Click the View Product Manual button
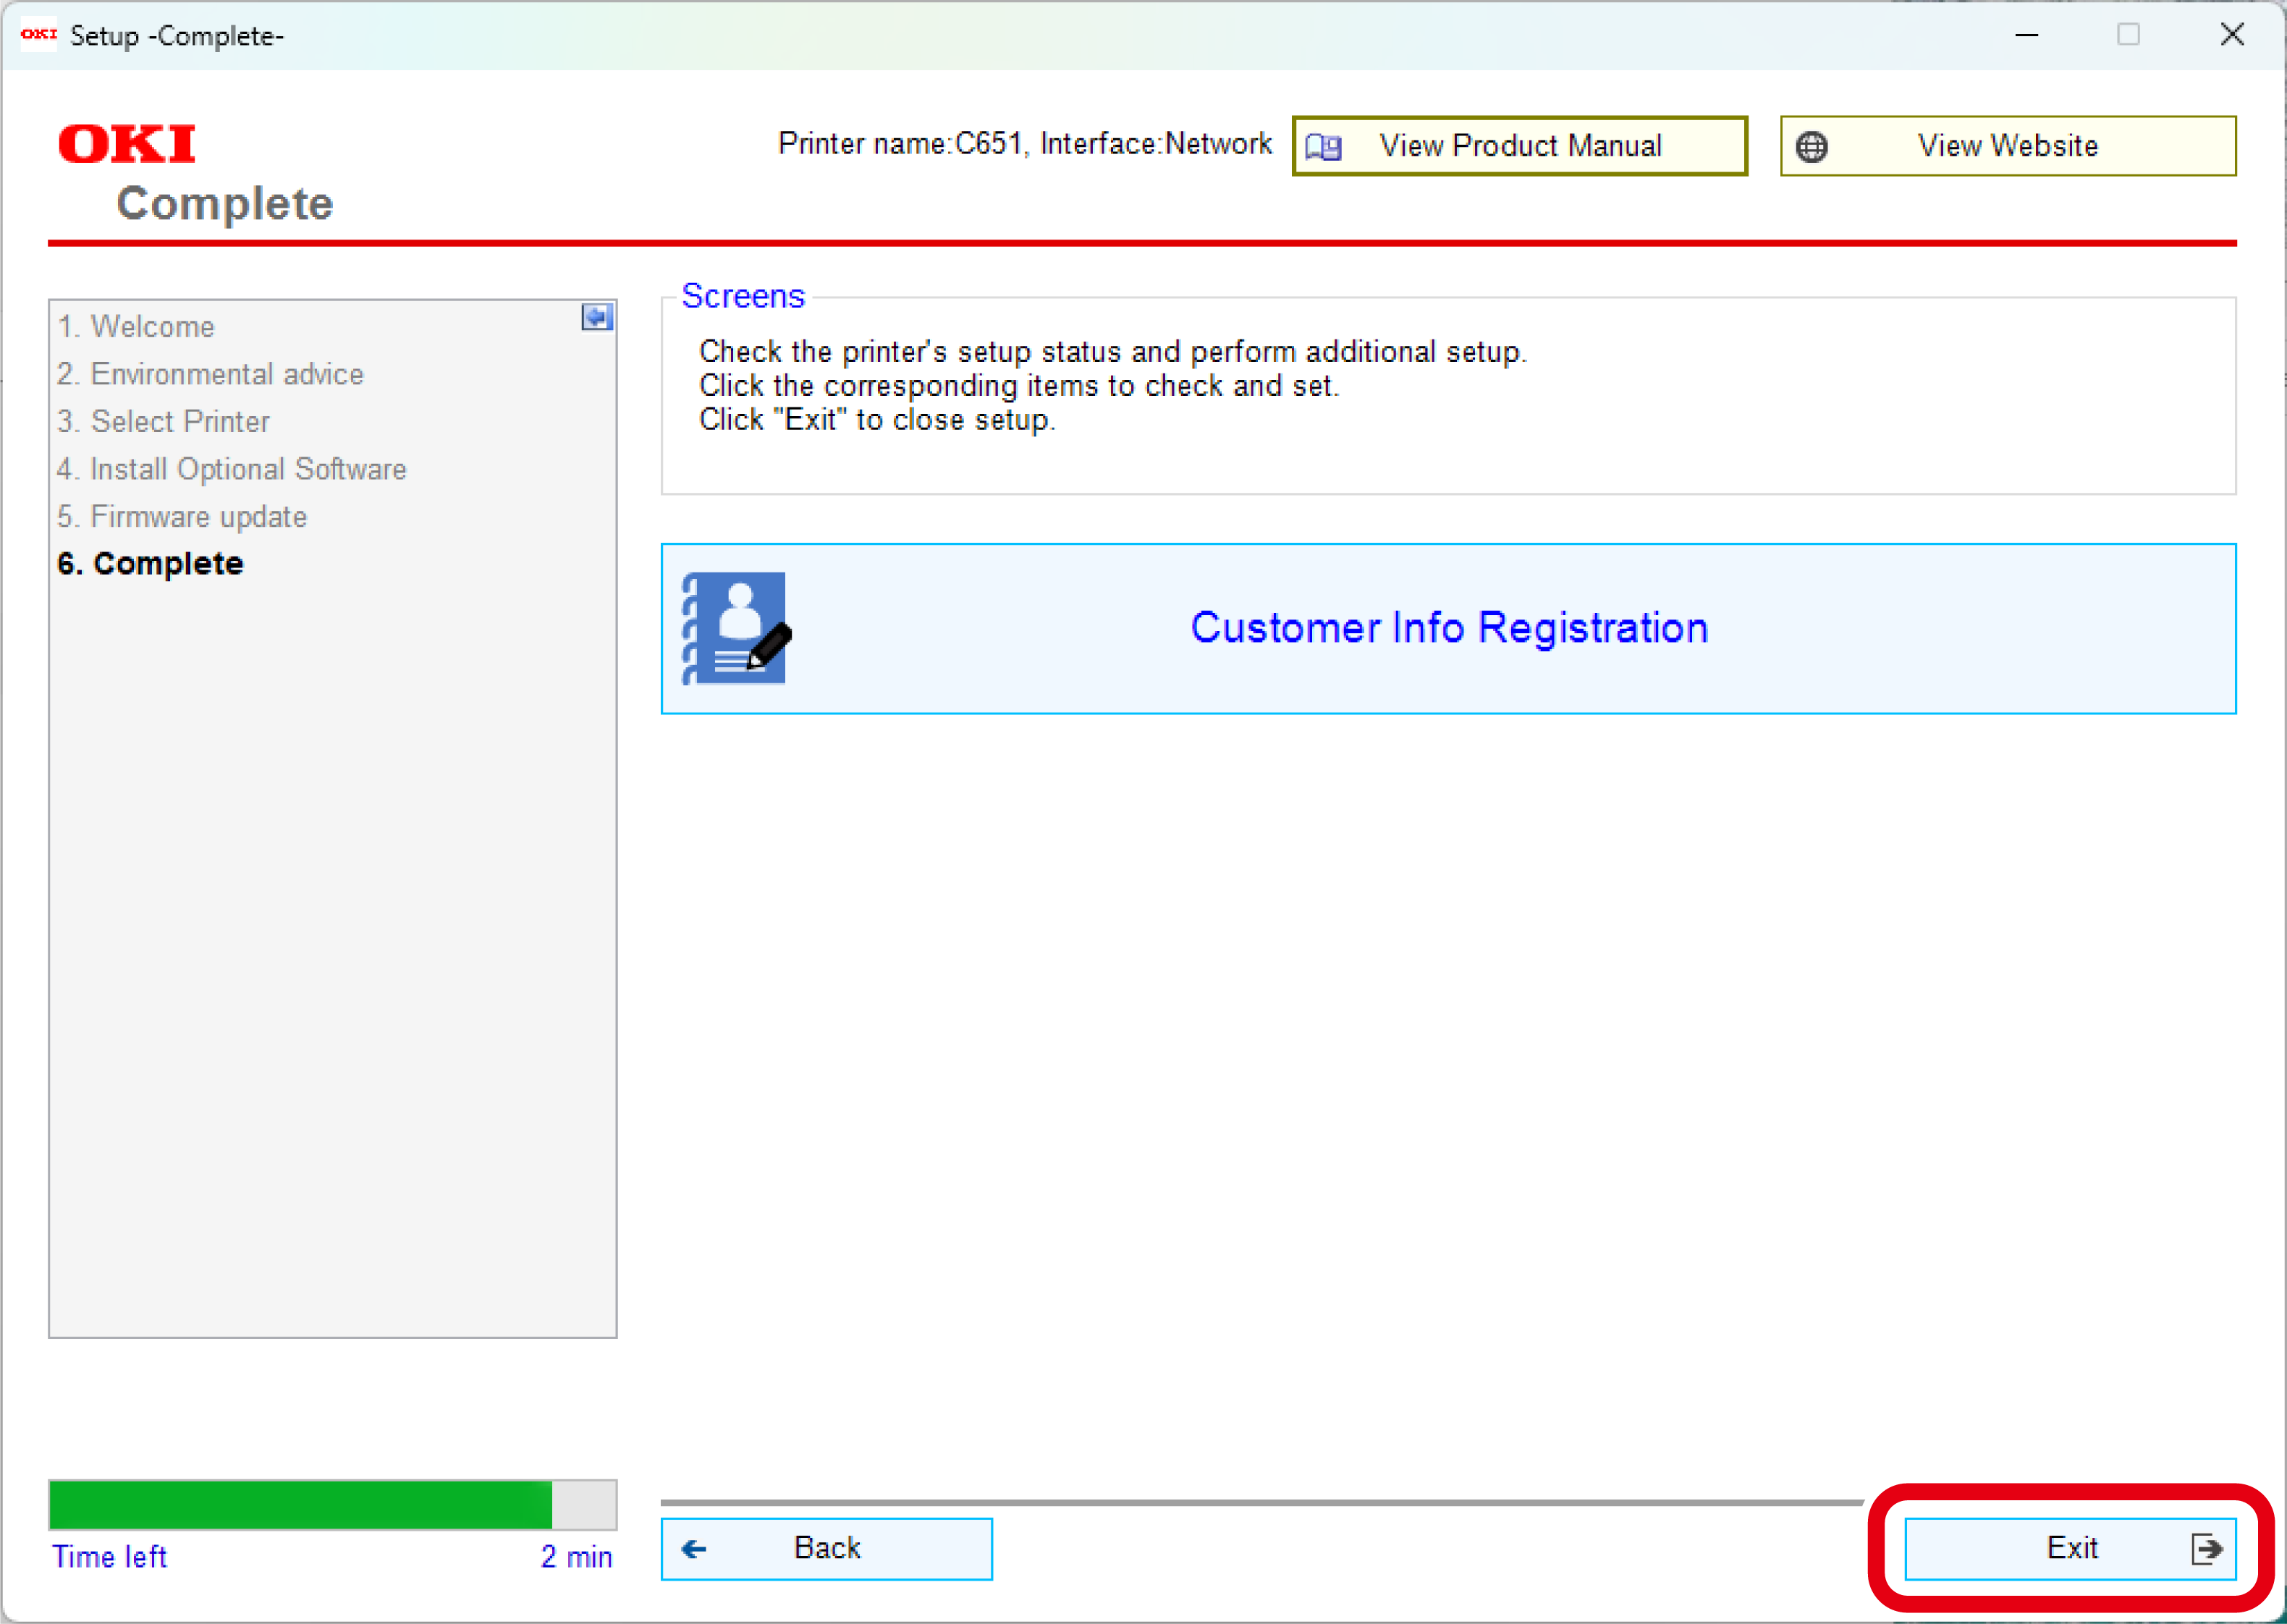 [1519, 146]
